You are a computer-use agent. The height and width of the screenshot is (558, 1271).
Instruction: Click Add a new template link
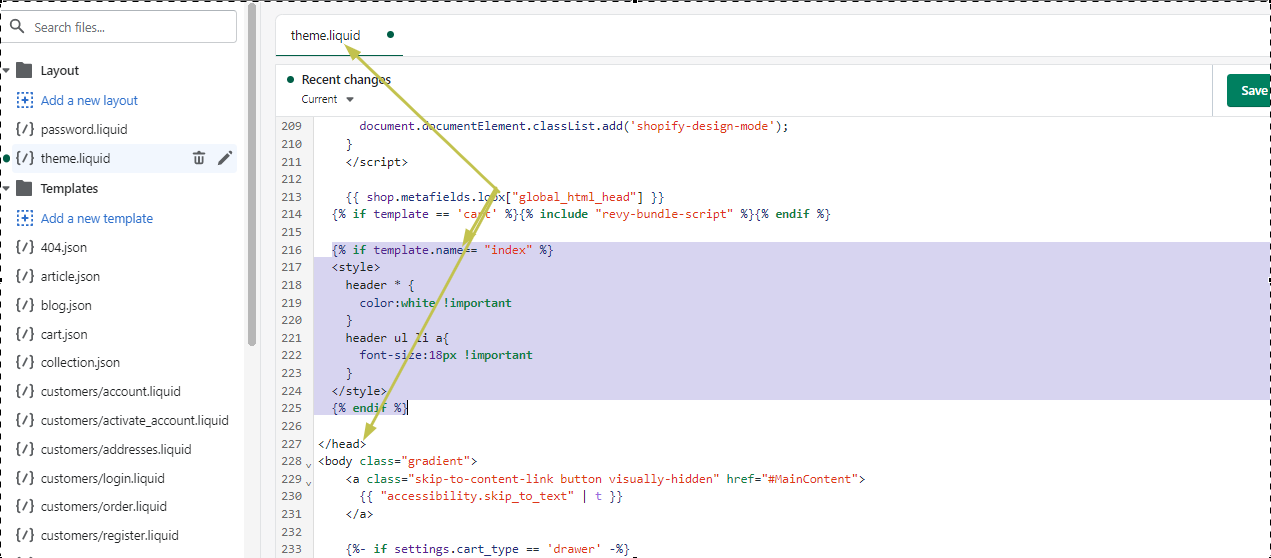point(97,218)
